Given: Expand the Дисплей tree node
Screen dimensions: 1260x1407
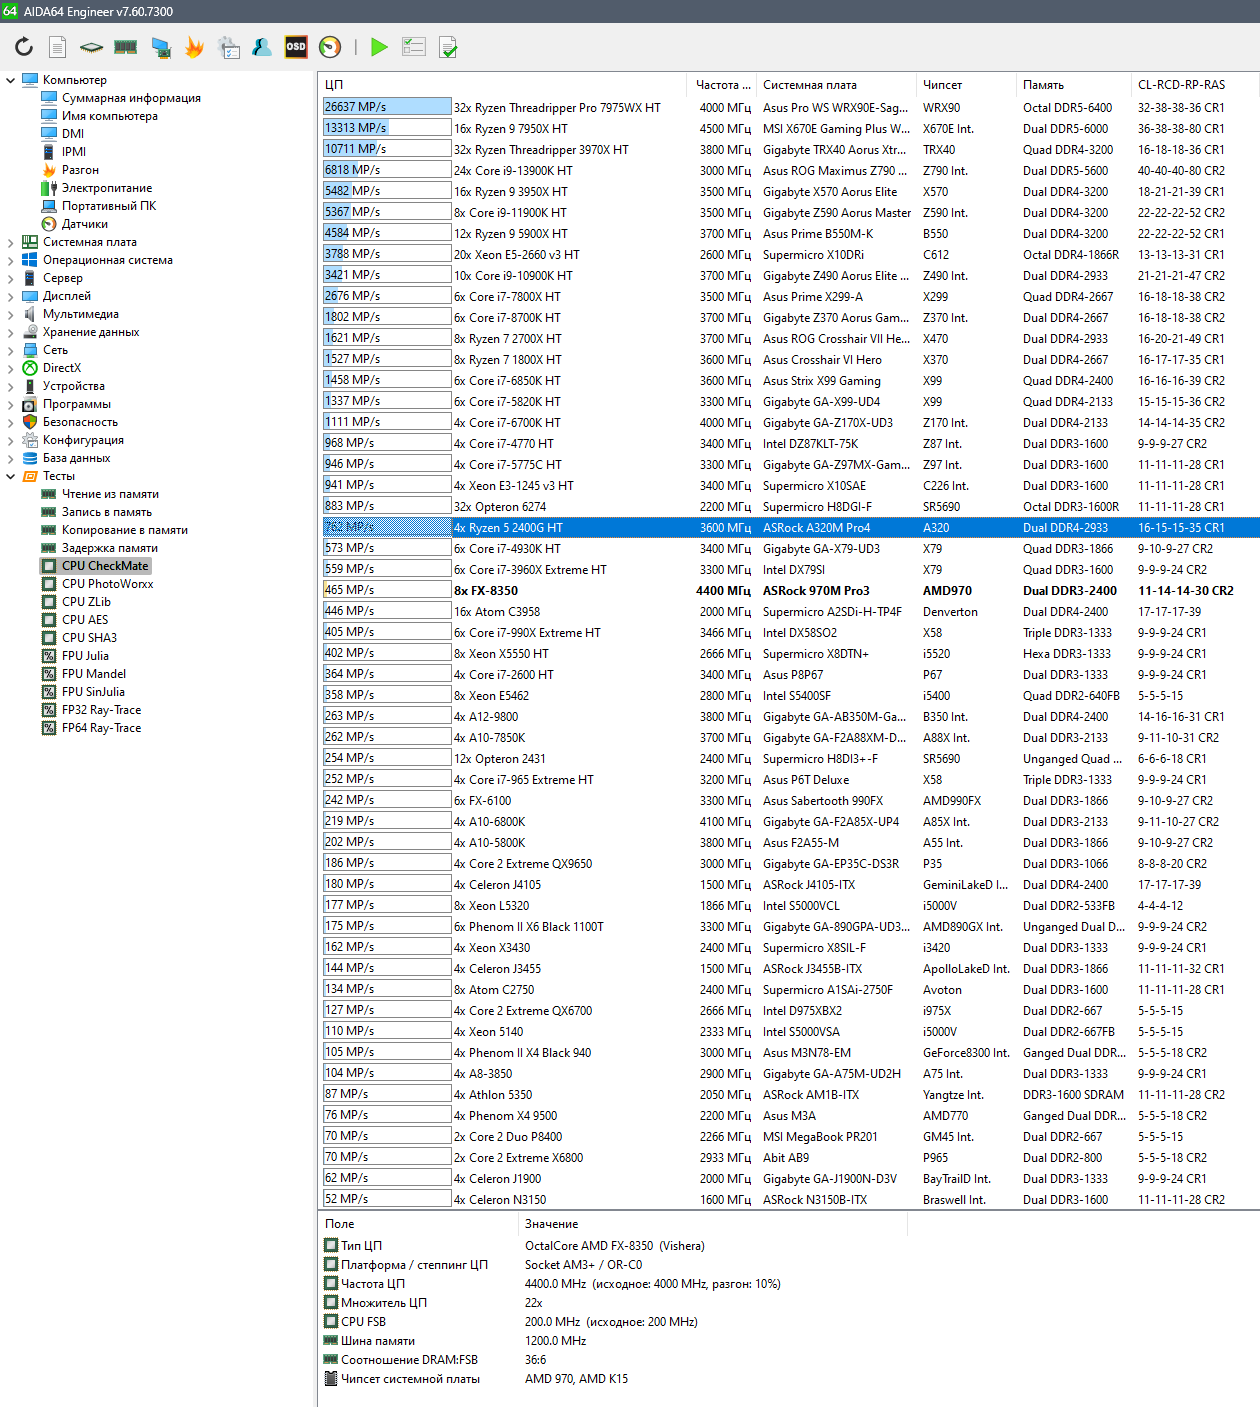Looking at the screenshot, I should click(x=10, y=296).
